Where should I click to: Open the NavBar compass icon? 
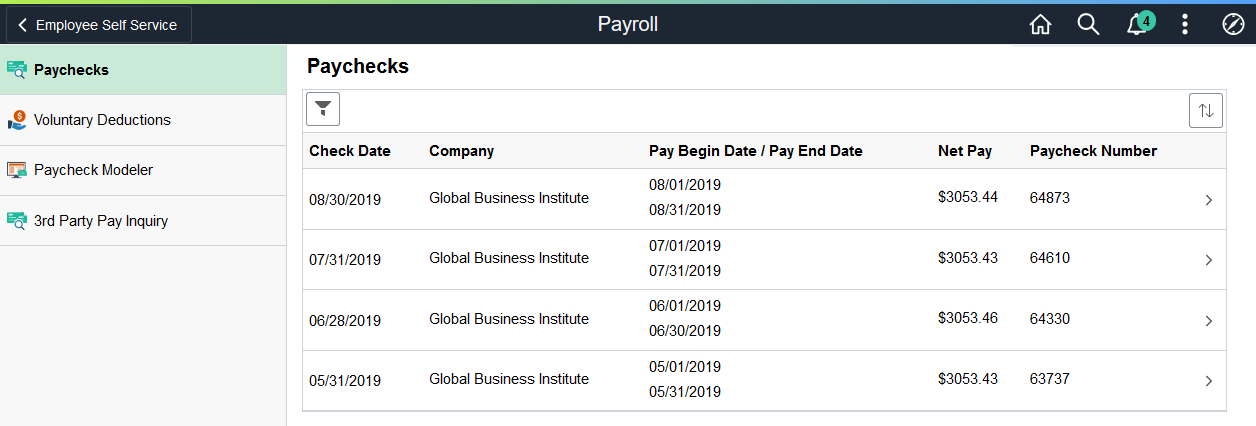pyautogui.click(x=1233, y=25)
